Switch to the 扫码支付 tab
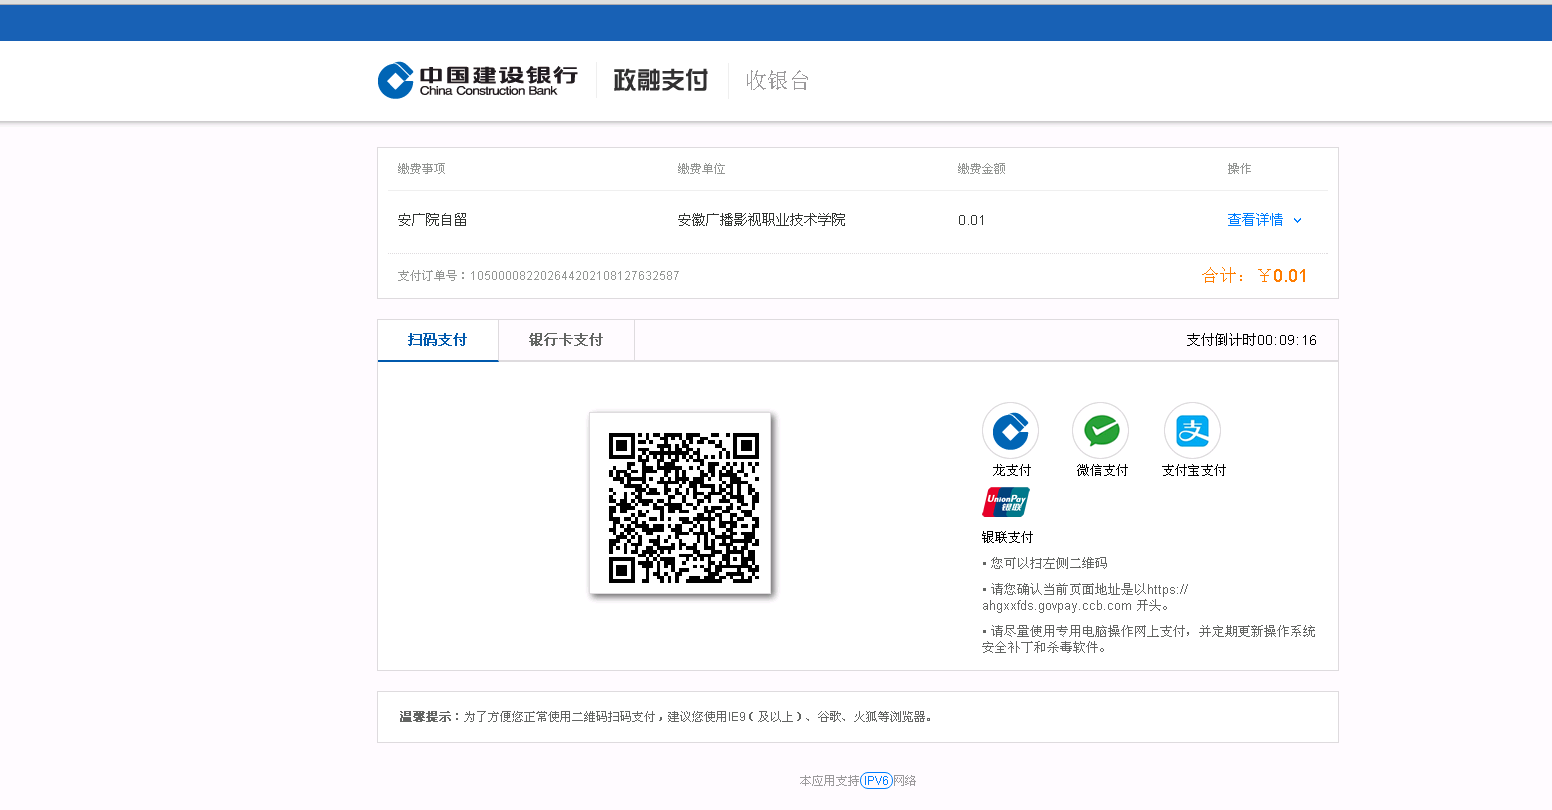1552x810 pixels. 438,340
